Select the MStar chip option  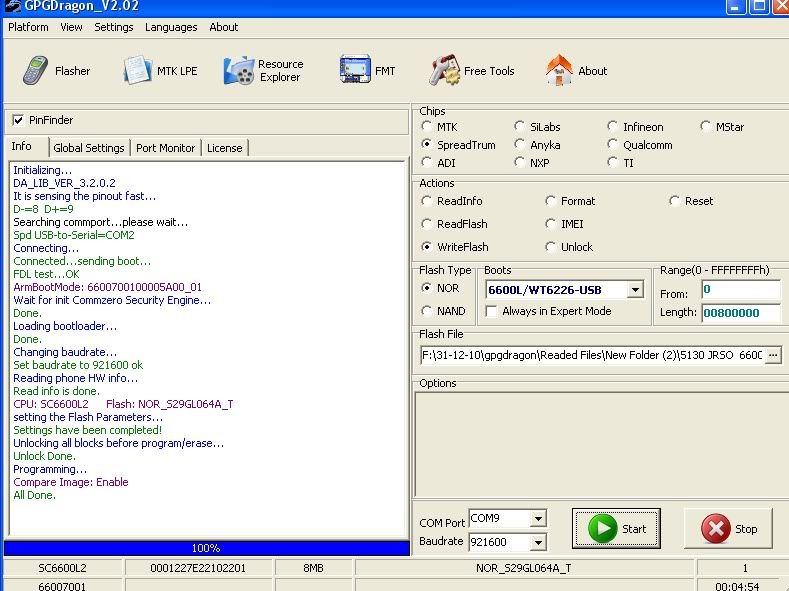tap(705, 126)
